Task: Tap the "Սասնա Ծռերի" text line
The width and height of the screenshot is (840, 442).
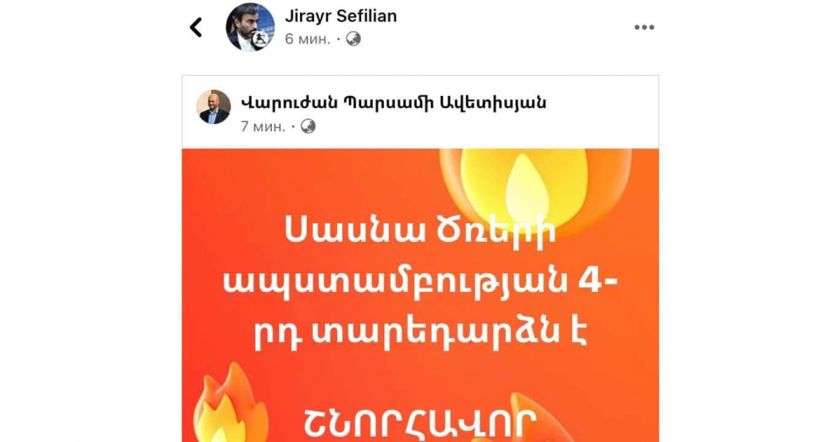Action: [421, 231]
